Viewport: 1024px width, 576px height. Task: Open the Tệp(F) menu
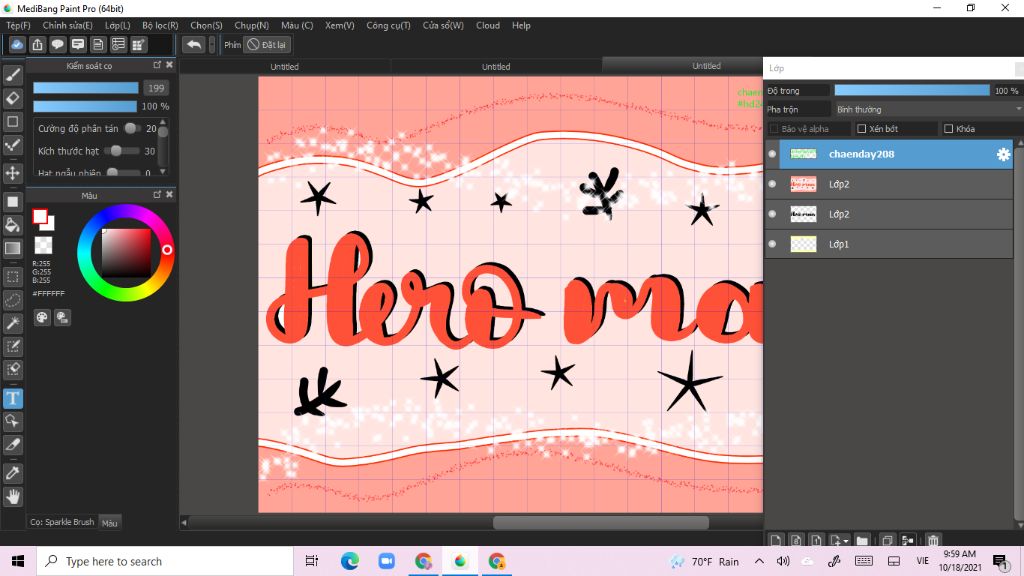pos(18,25)
